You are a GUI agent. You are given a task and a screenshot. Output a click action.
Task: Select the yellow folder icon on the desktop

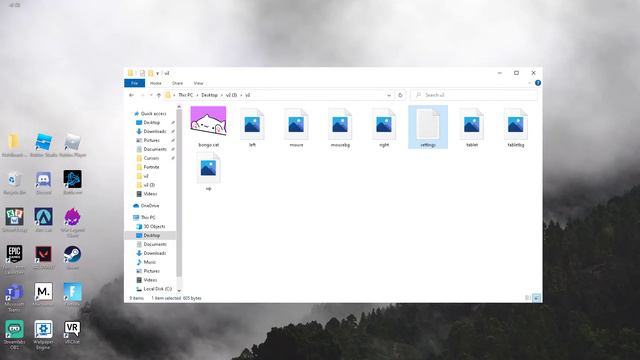click(14, 145)
